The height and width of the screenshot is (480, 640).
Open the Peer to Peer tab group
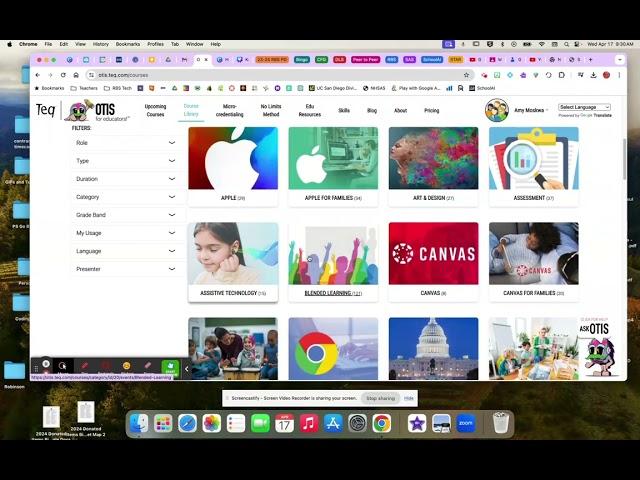click(x=365, y=60)
